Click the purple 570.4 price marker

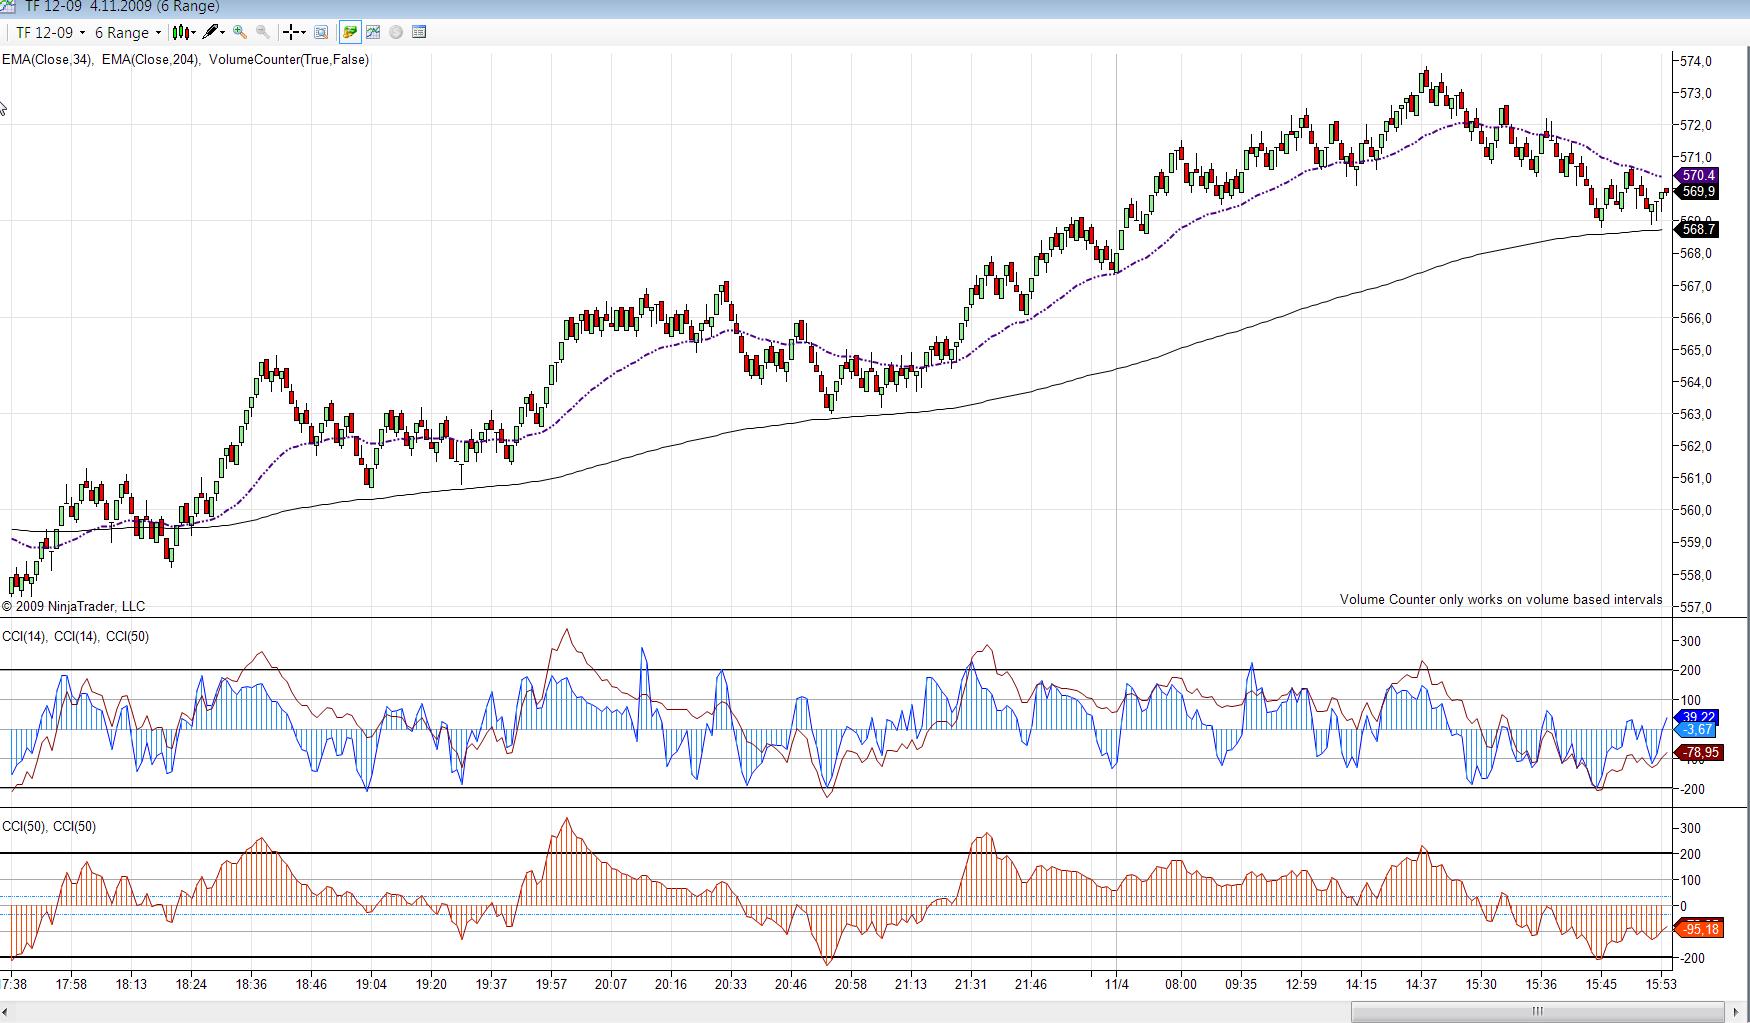(x=1698, y=176)
